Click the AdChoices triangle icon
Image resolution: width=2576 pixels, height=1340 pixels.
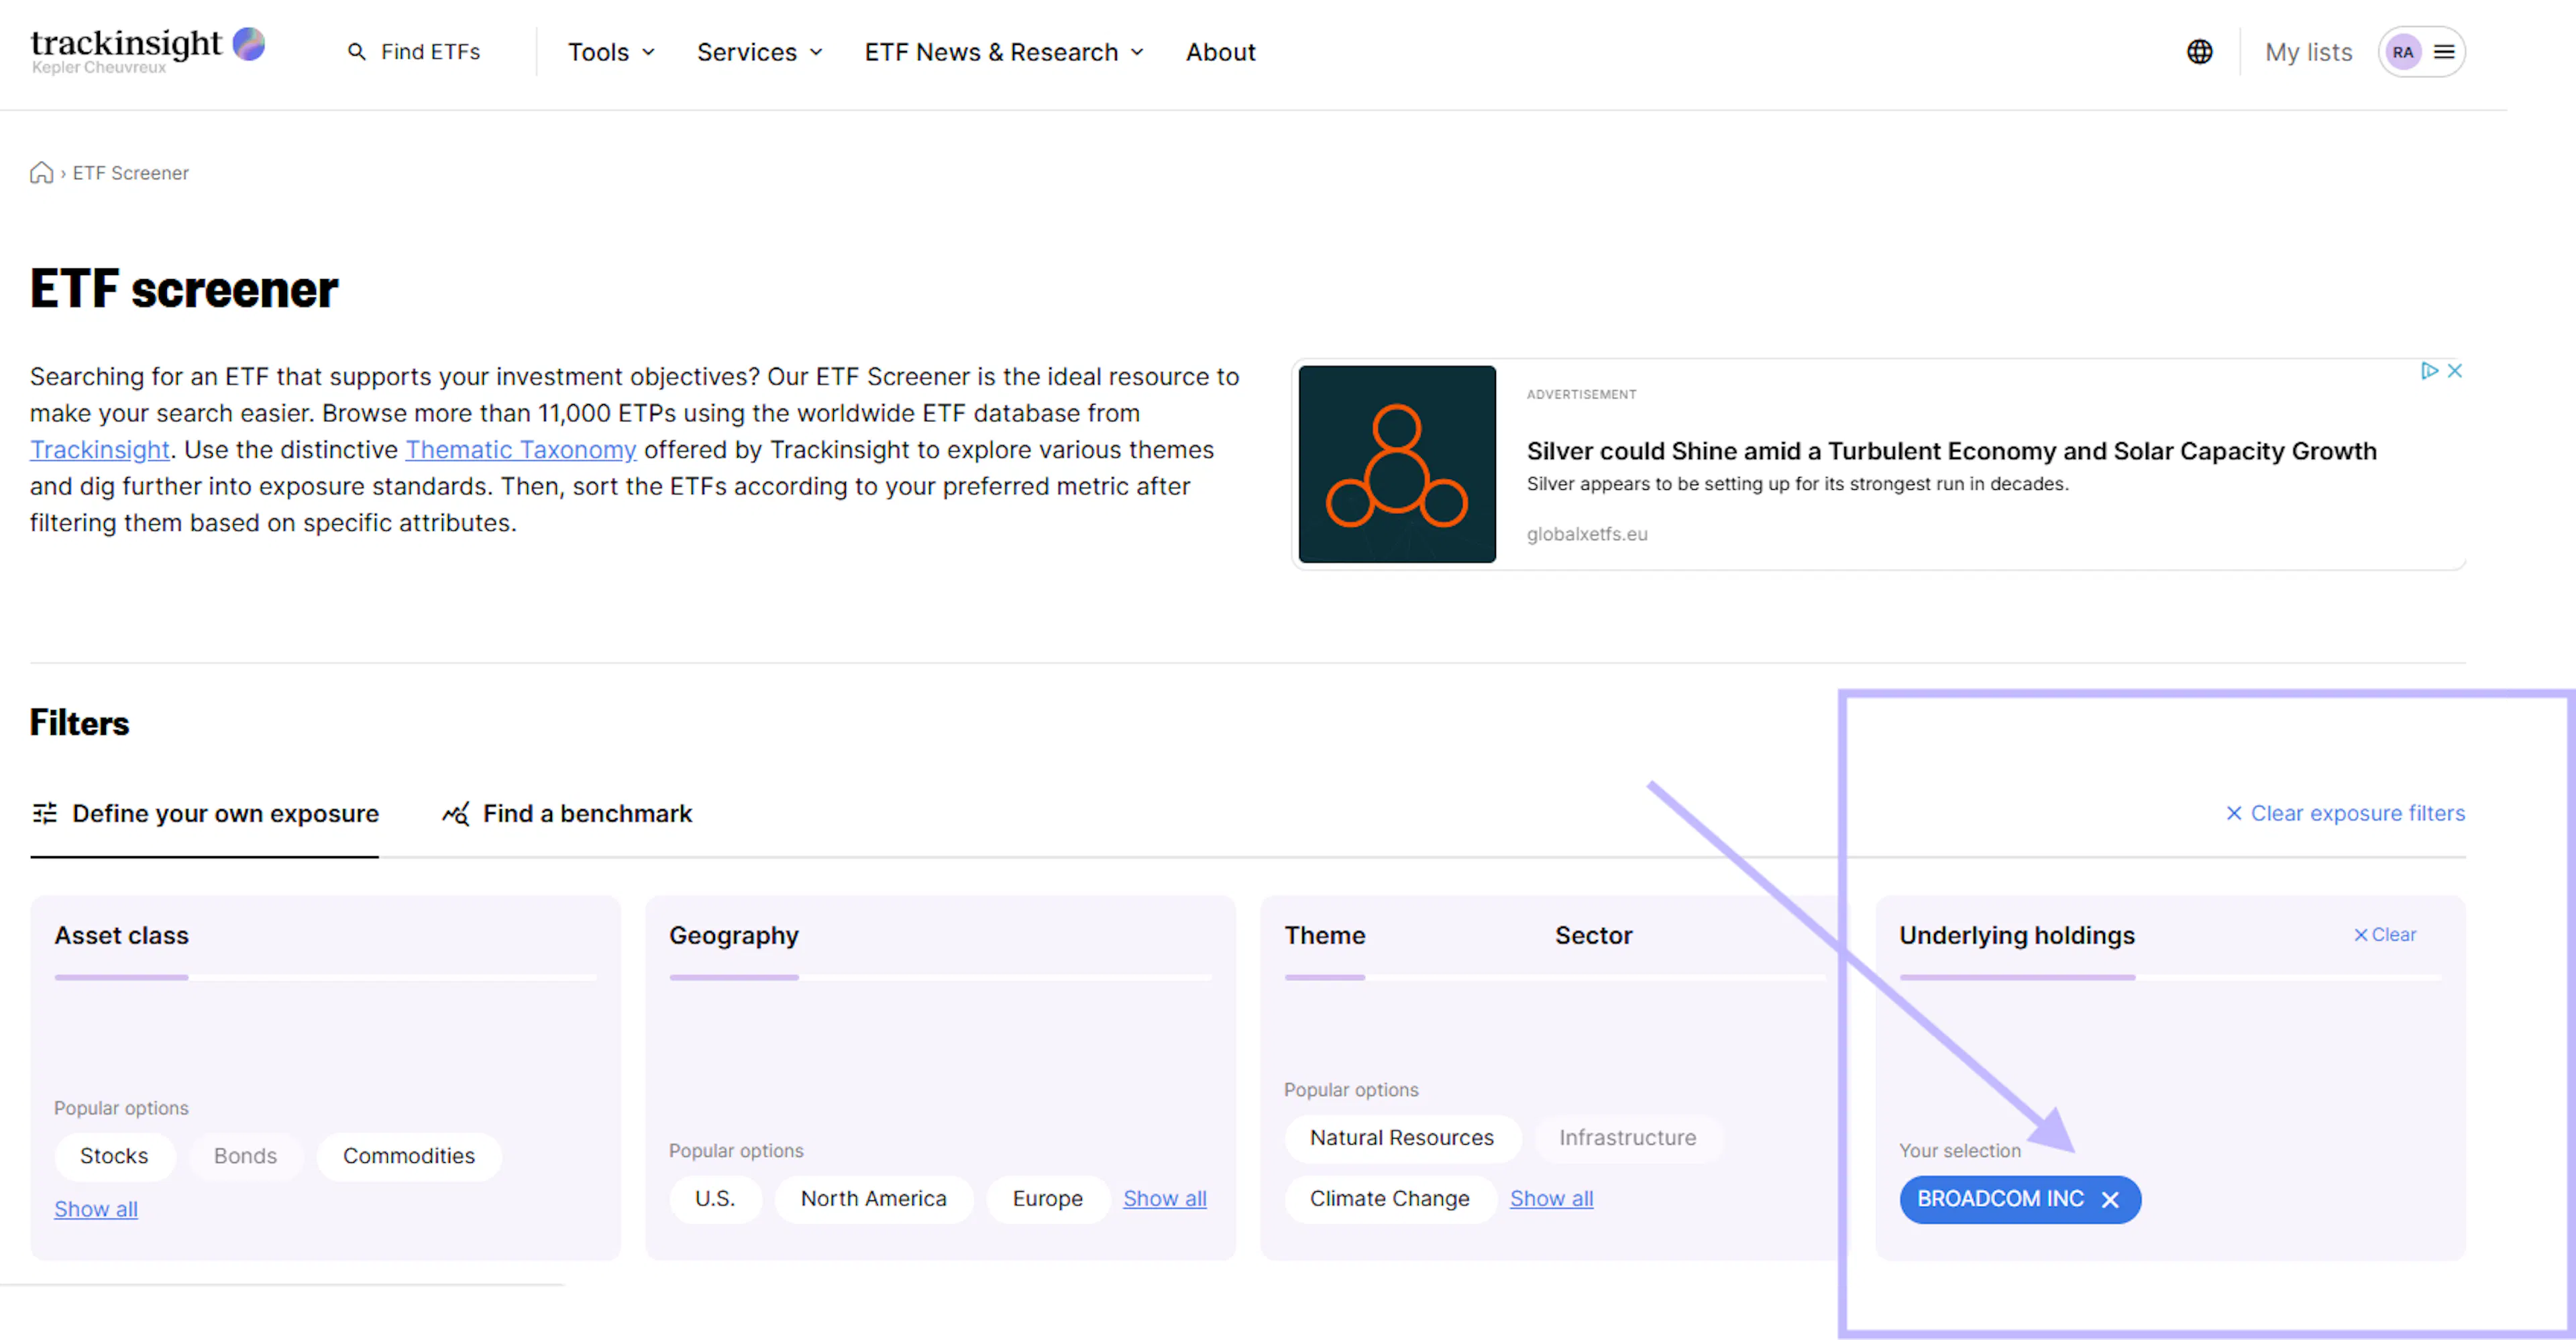(2429, 371)
